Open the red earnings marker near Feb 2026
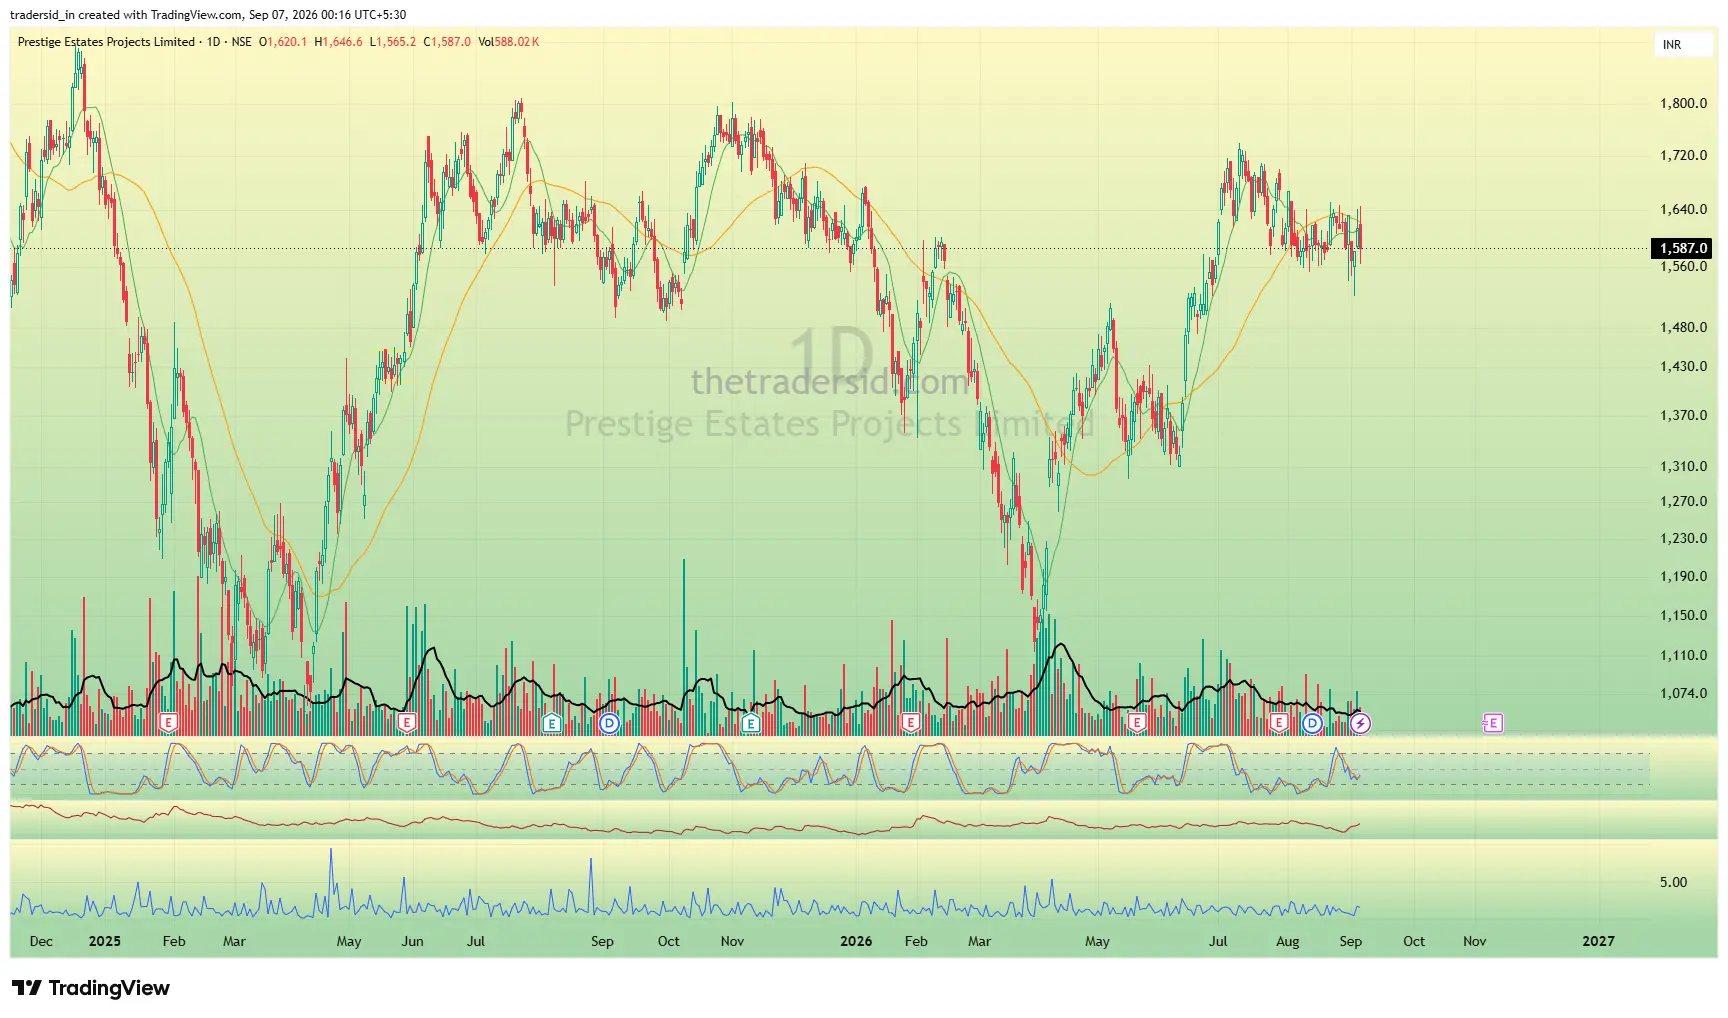 click(x=910, y=722)
